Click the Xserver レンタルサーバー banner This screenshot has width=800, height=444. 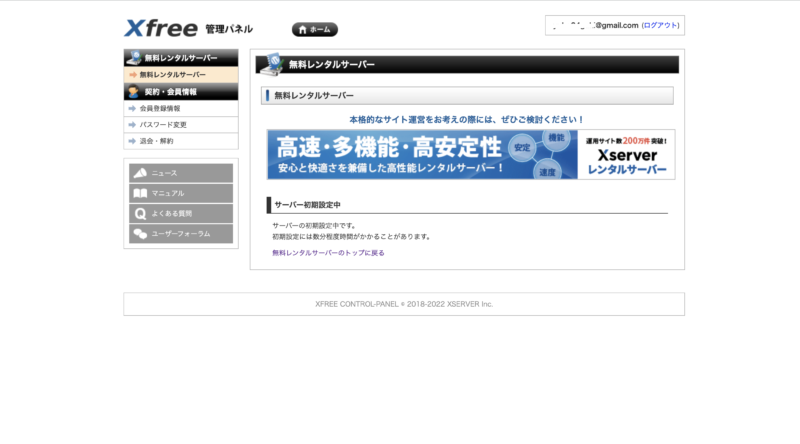pos(471,155)
